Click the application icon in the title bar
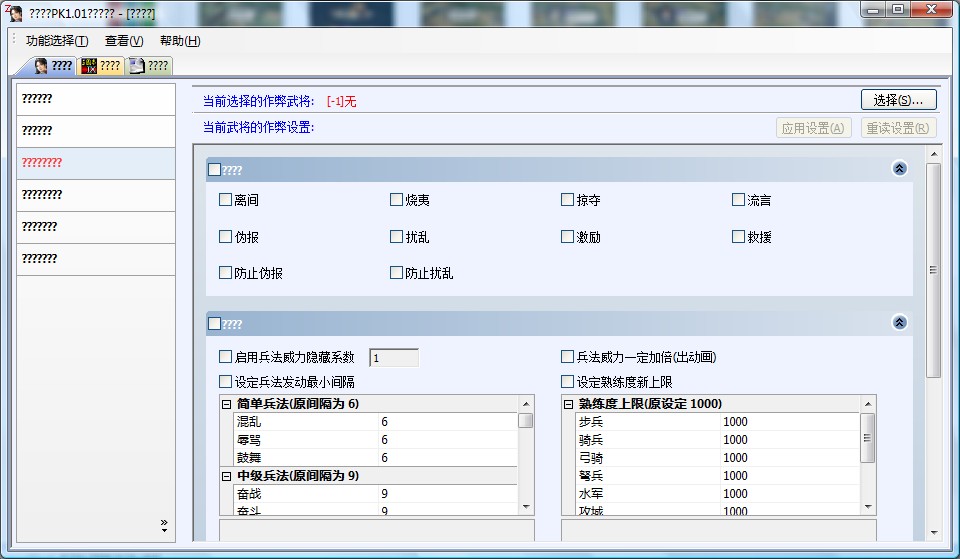 pos(14,11)
